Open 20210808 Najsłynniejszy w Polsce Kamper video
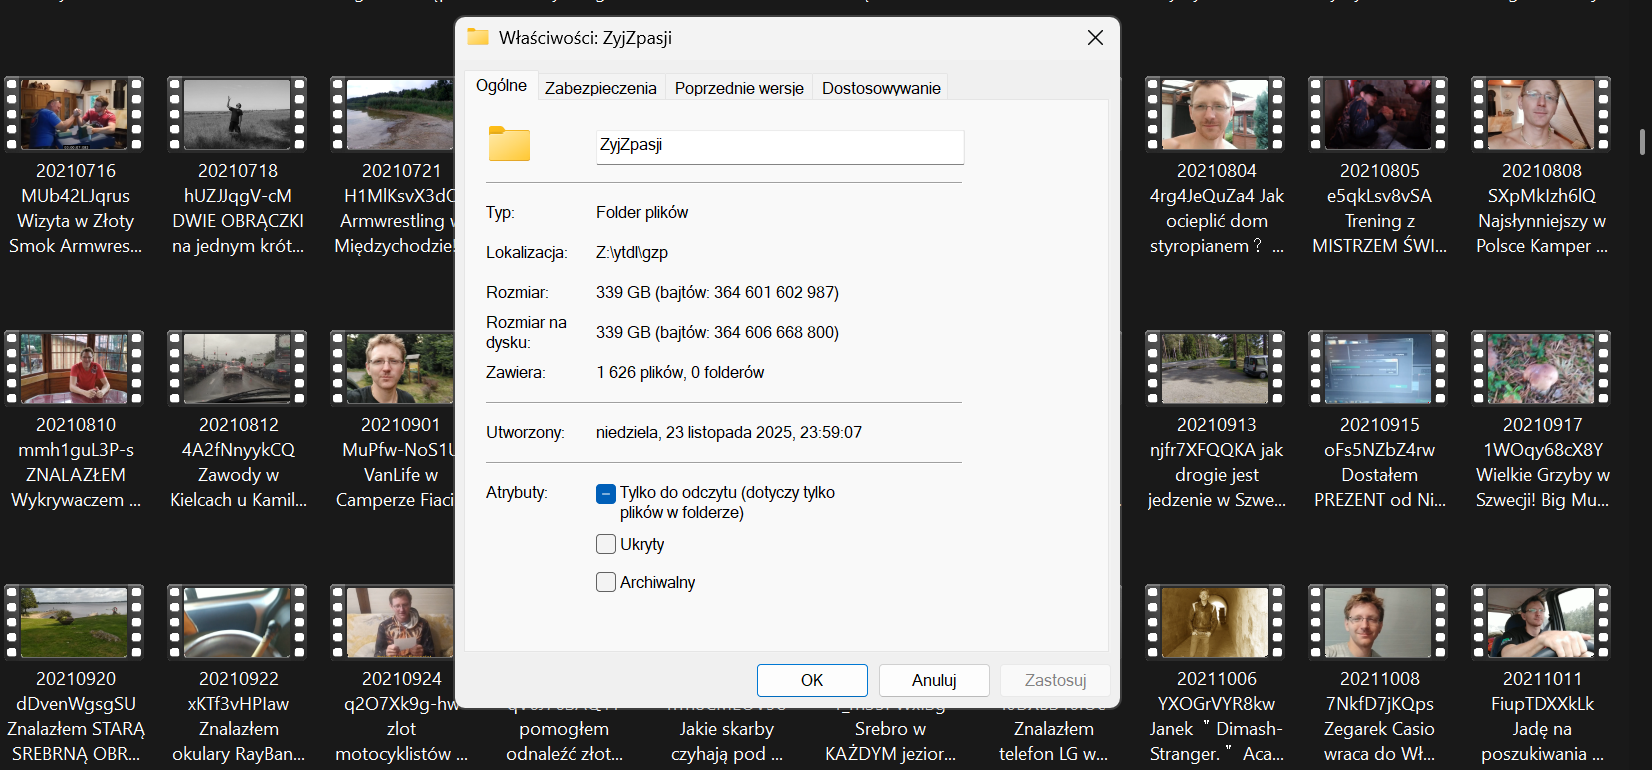This screenshot has width=1652, height=770. (x=1541, y=115)
